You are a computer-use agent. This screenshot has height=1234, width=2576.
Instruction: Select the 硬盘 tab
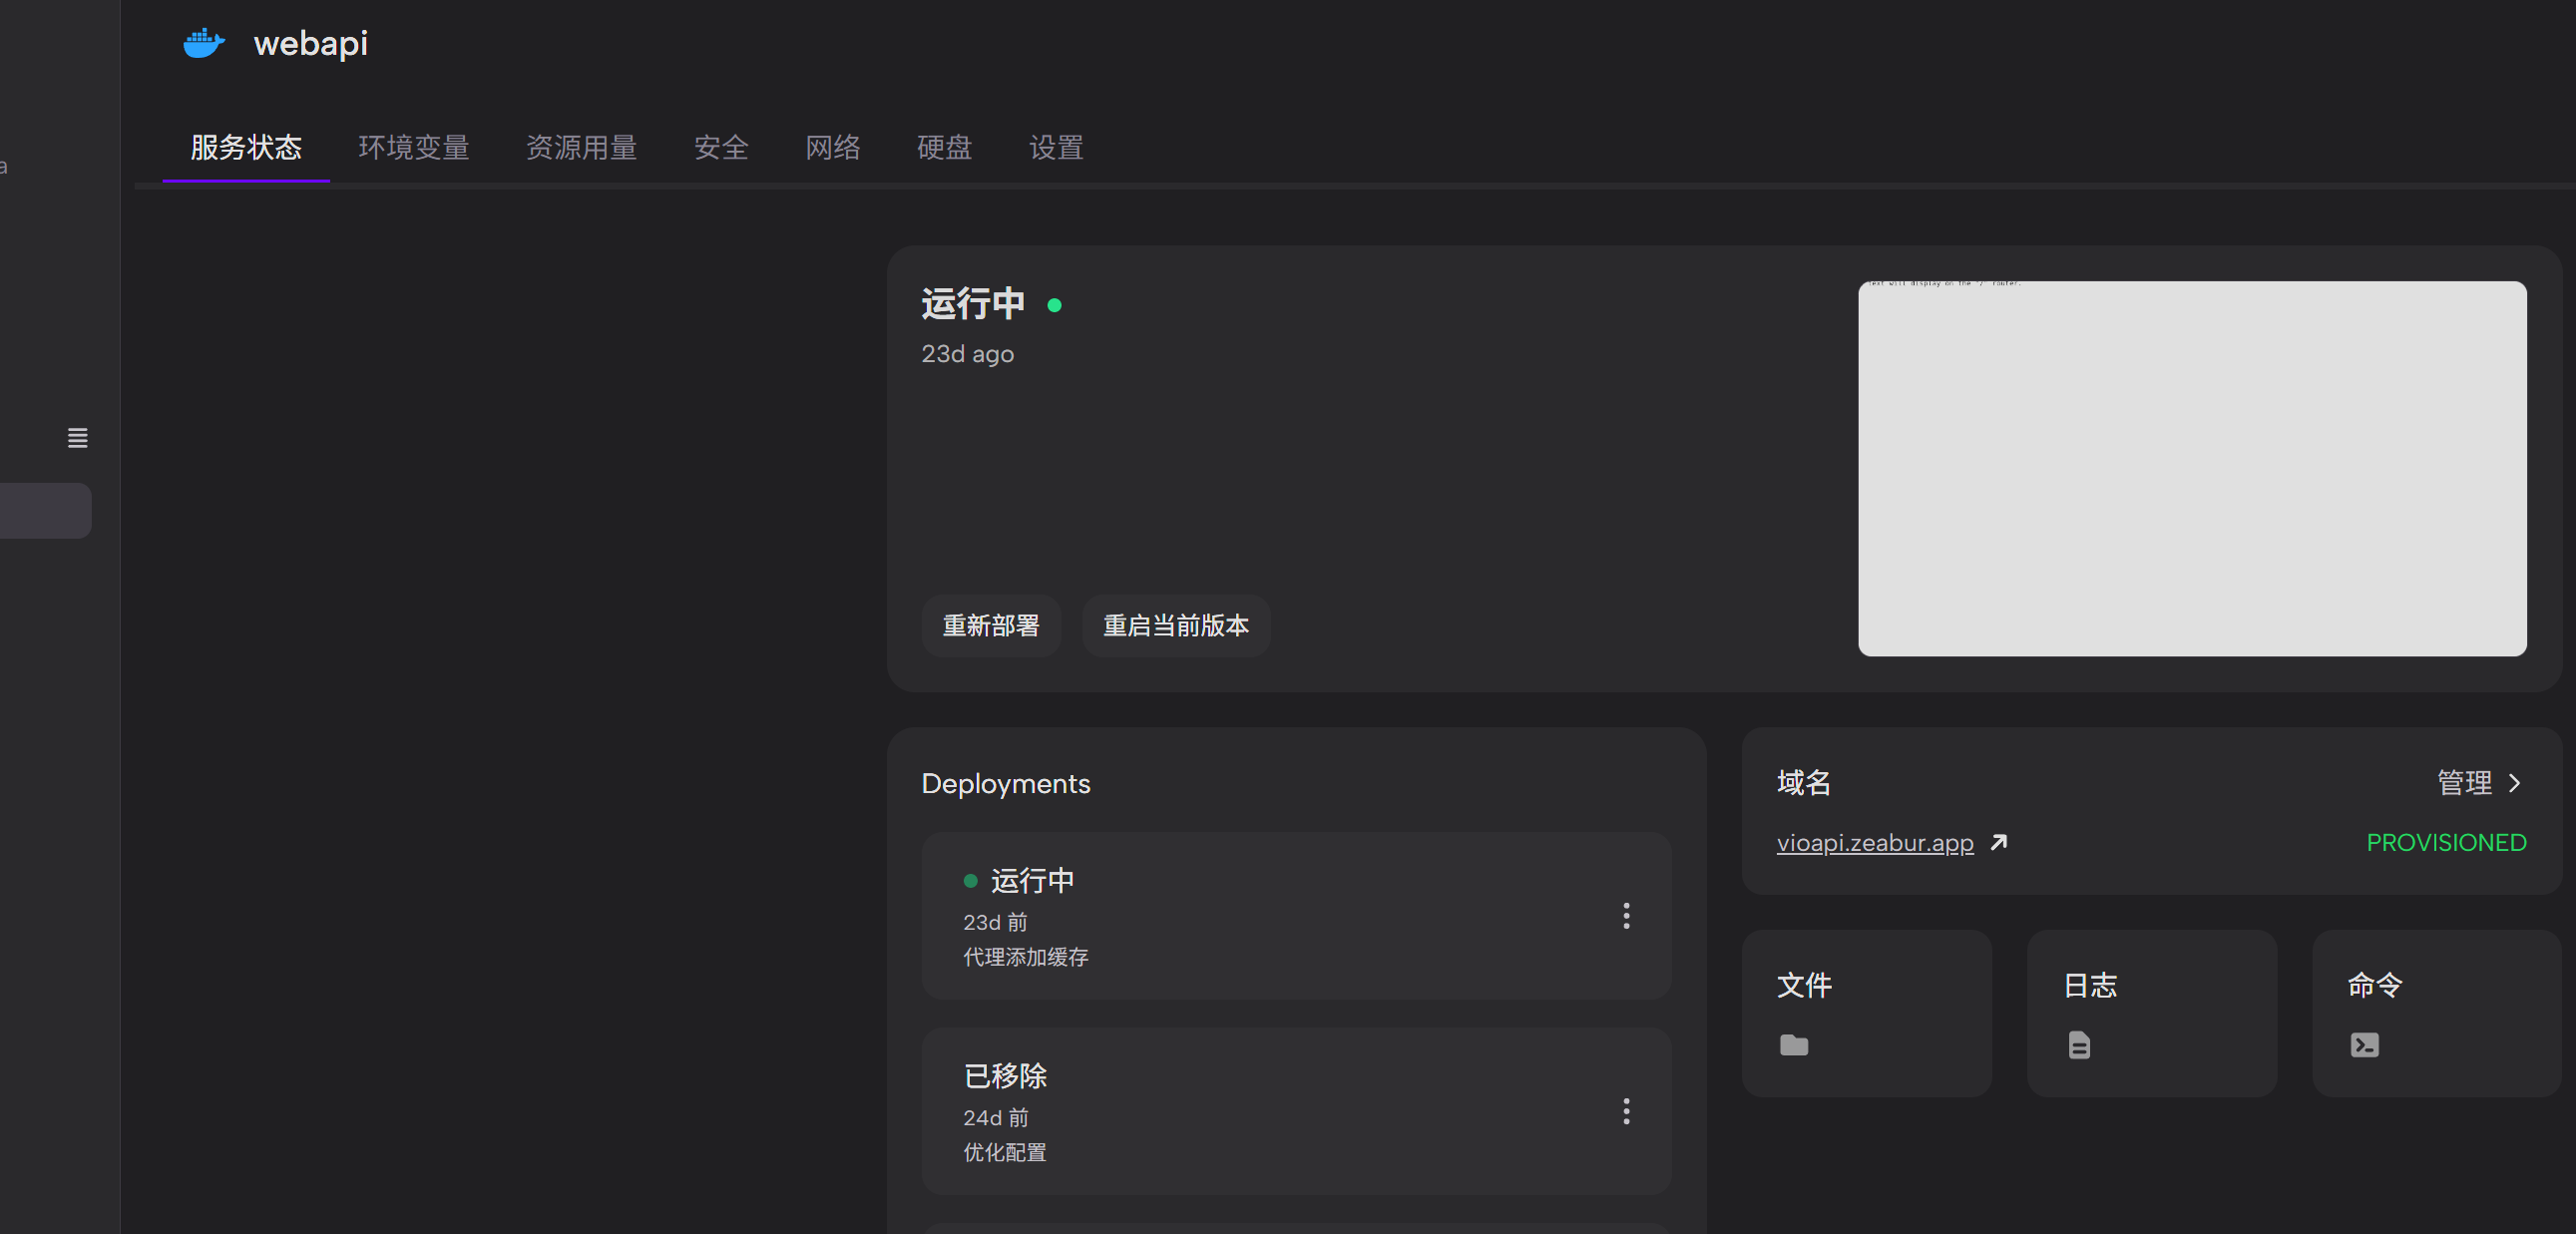click(944, 148)
